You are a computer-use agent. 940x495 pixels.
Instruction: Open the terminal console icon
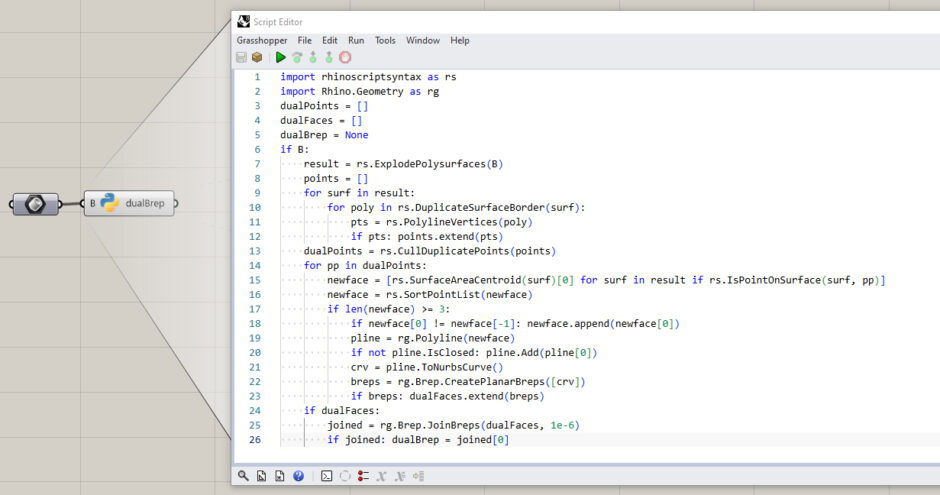pyautogui.click(x=326, y=476)
